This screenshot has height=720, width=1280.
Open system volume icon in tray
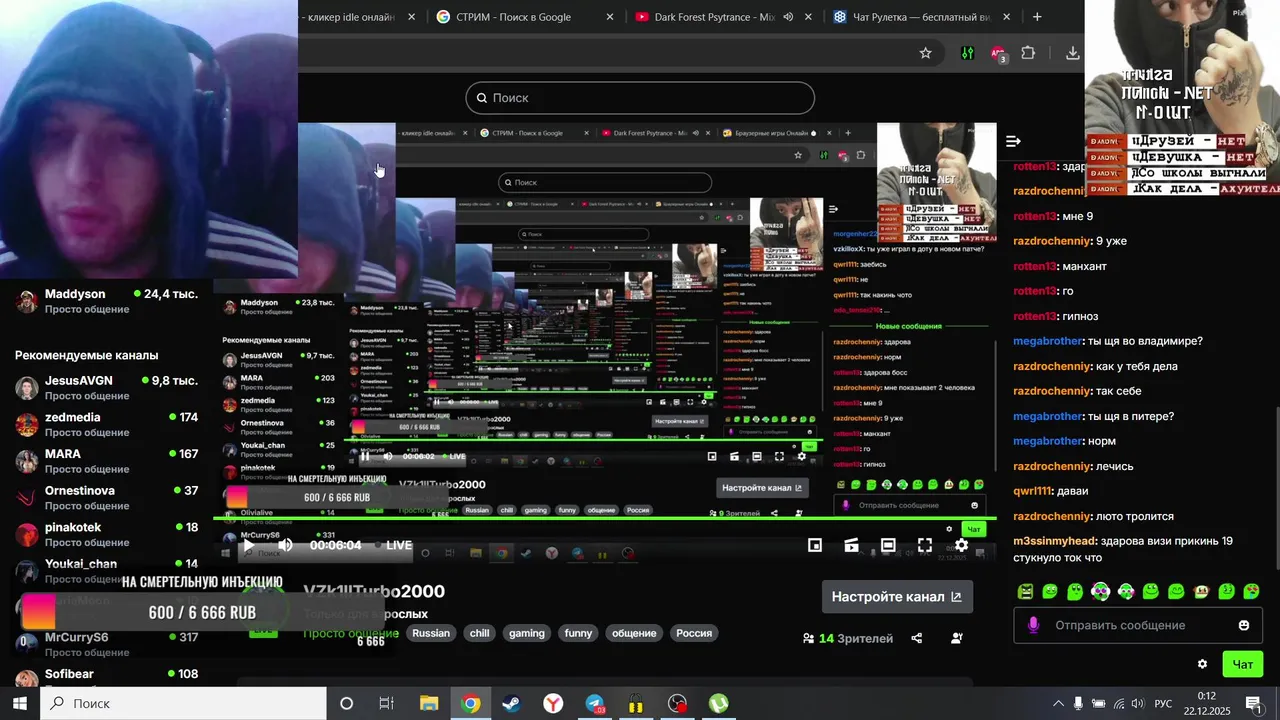1137,703
